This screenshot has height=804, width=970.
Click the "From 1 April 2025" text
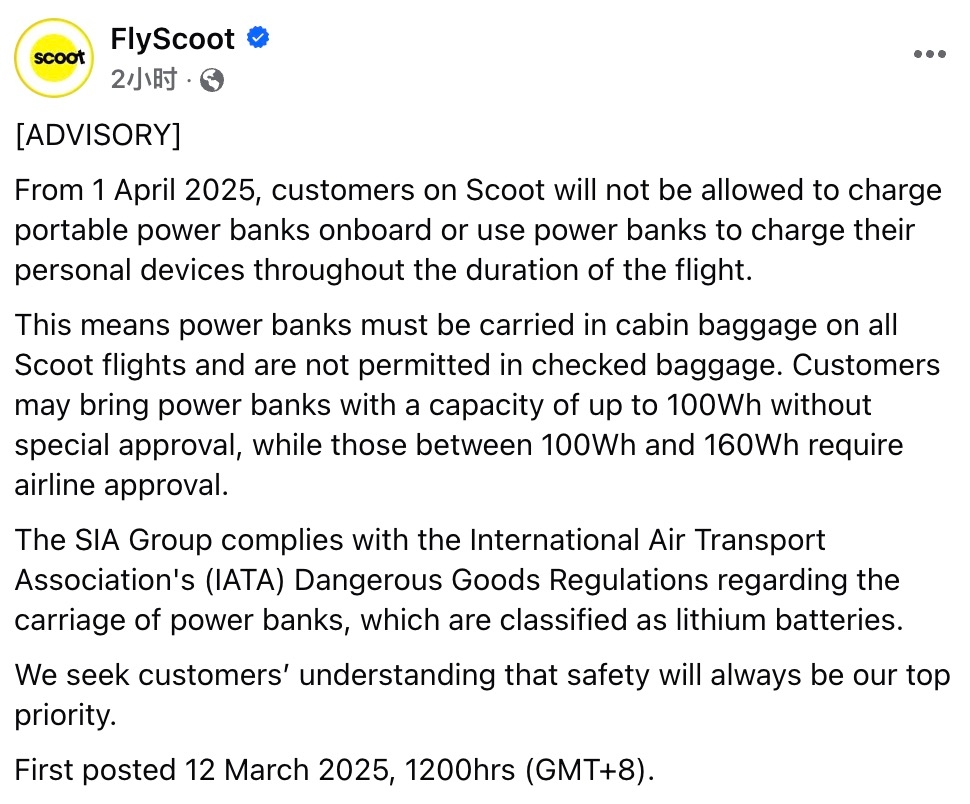[135, 190]
